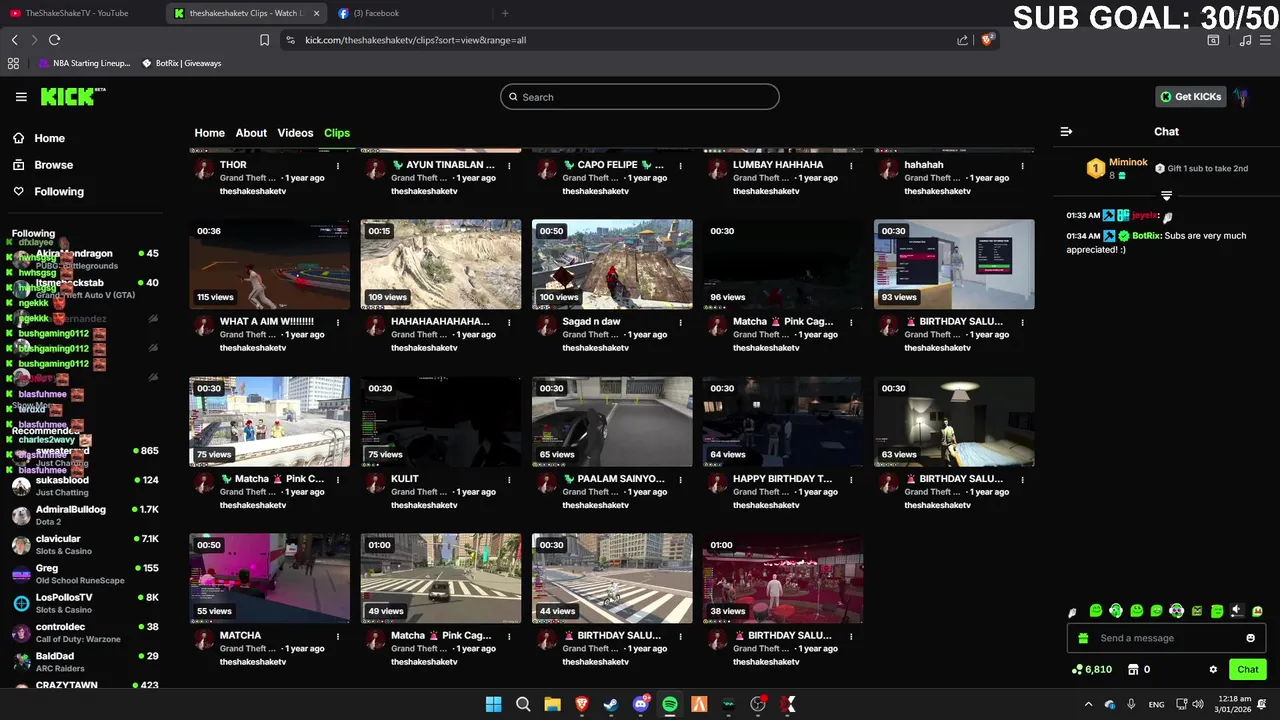The width and height of the screenshot is (1280, 720).
Task: Play the 109 views desert clip
Action: pyautogui.click(x=441, y=265)
